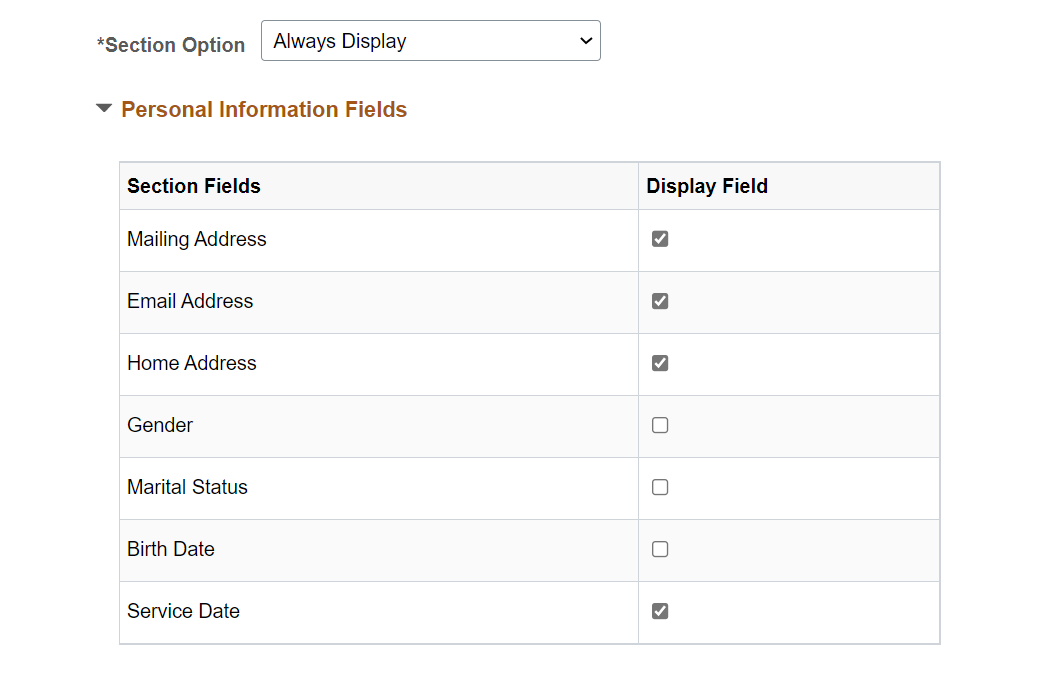Click the Section Fields column header
This screenshot has height=697, width=1041.
tap(194, 186)
